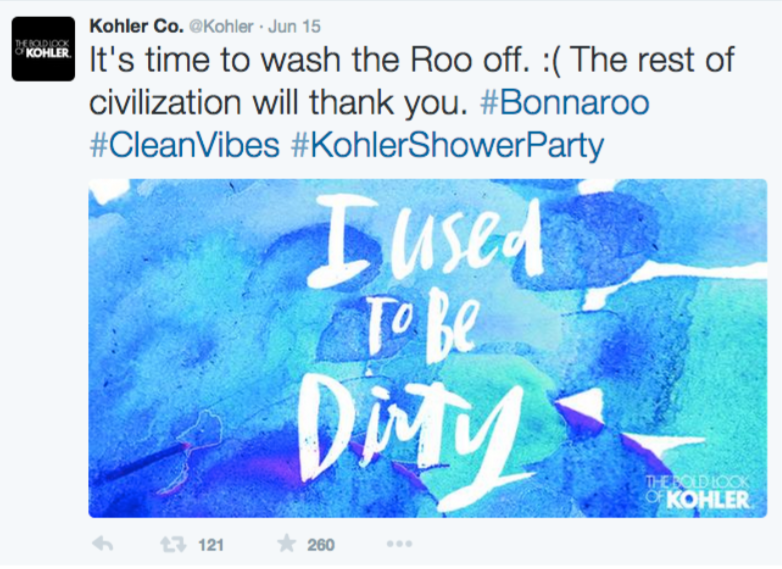782x569 pixels.
Task: Retweet this Kohler post
Action: pyautogui.click(x=173, y=545)
